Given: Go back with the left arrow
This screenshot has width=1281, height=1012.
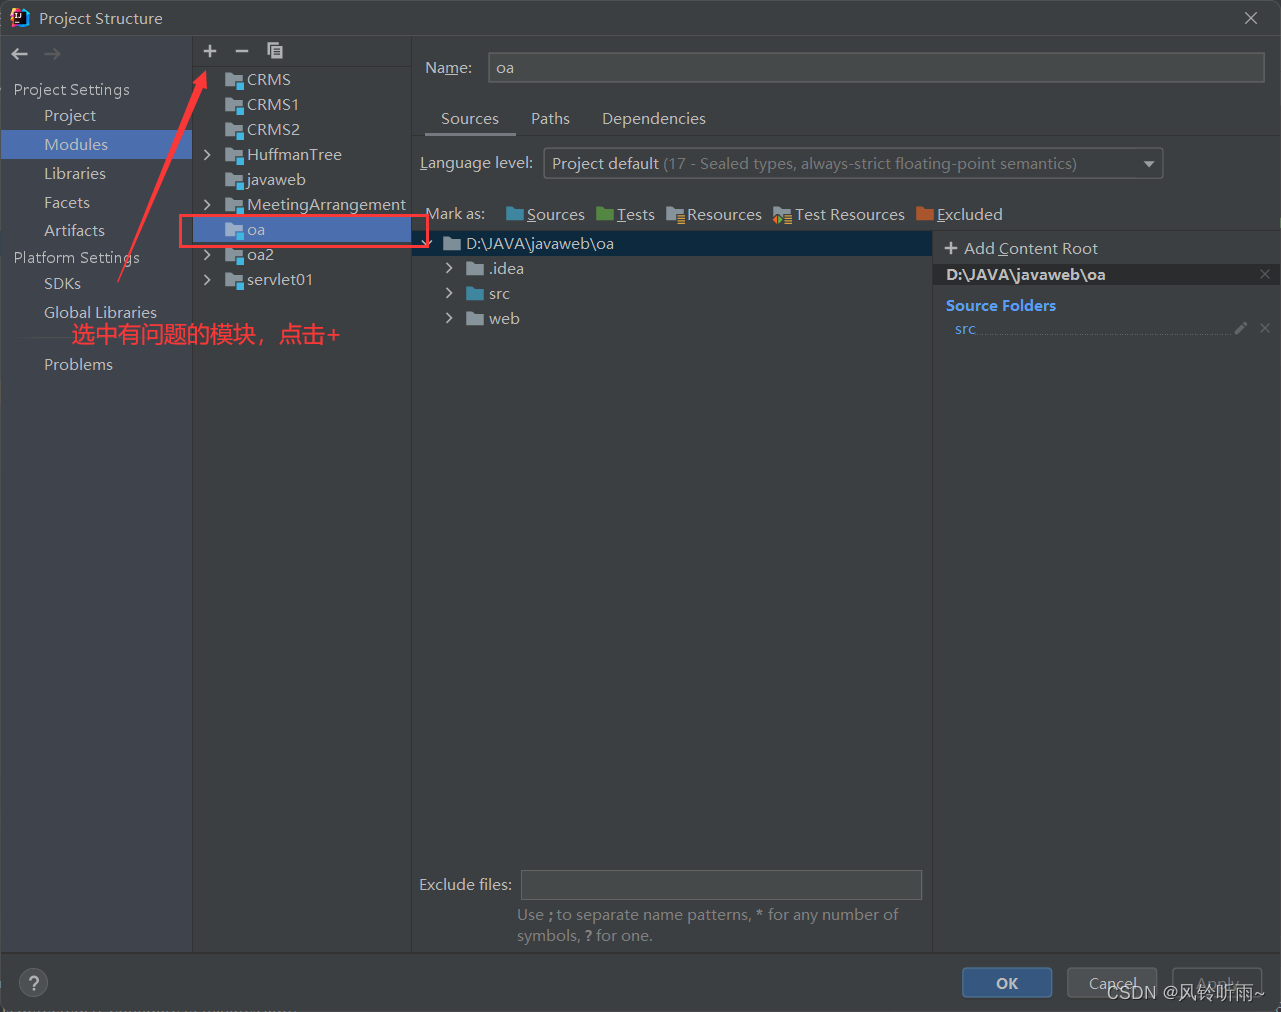Looking at the screenshot, I should pos(20,54).
